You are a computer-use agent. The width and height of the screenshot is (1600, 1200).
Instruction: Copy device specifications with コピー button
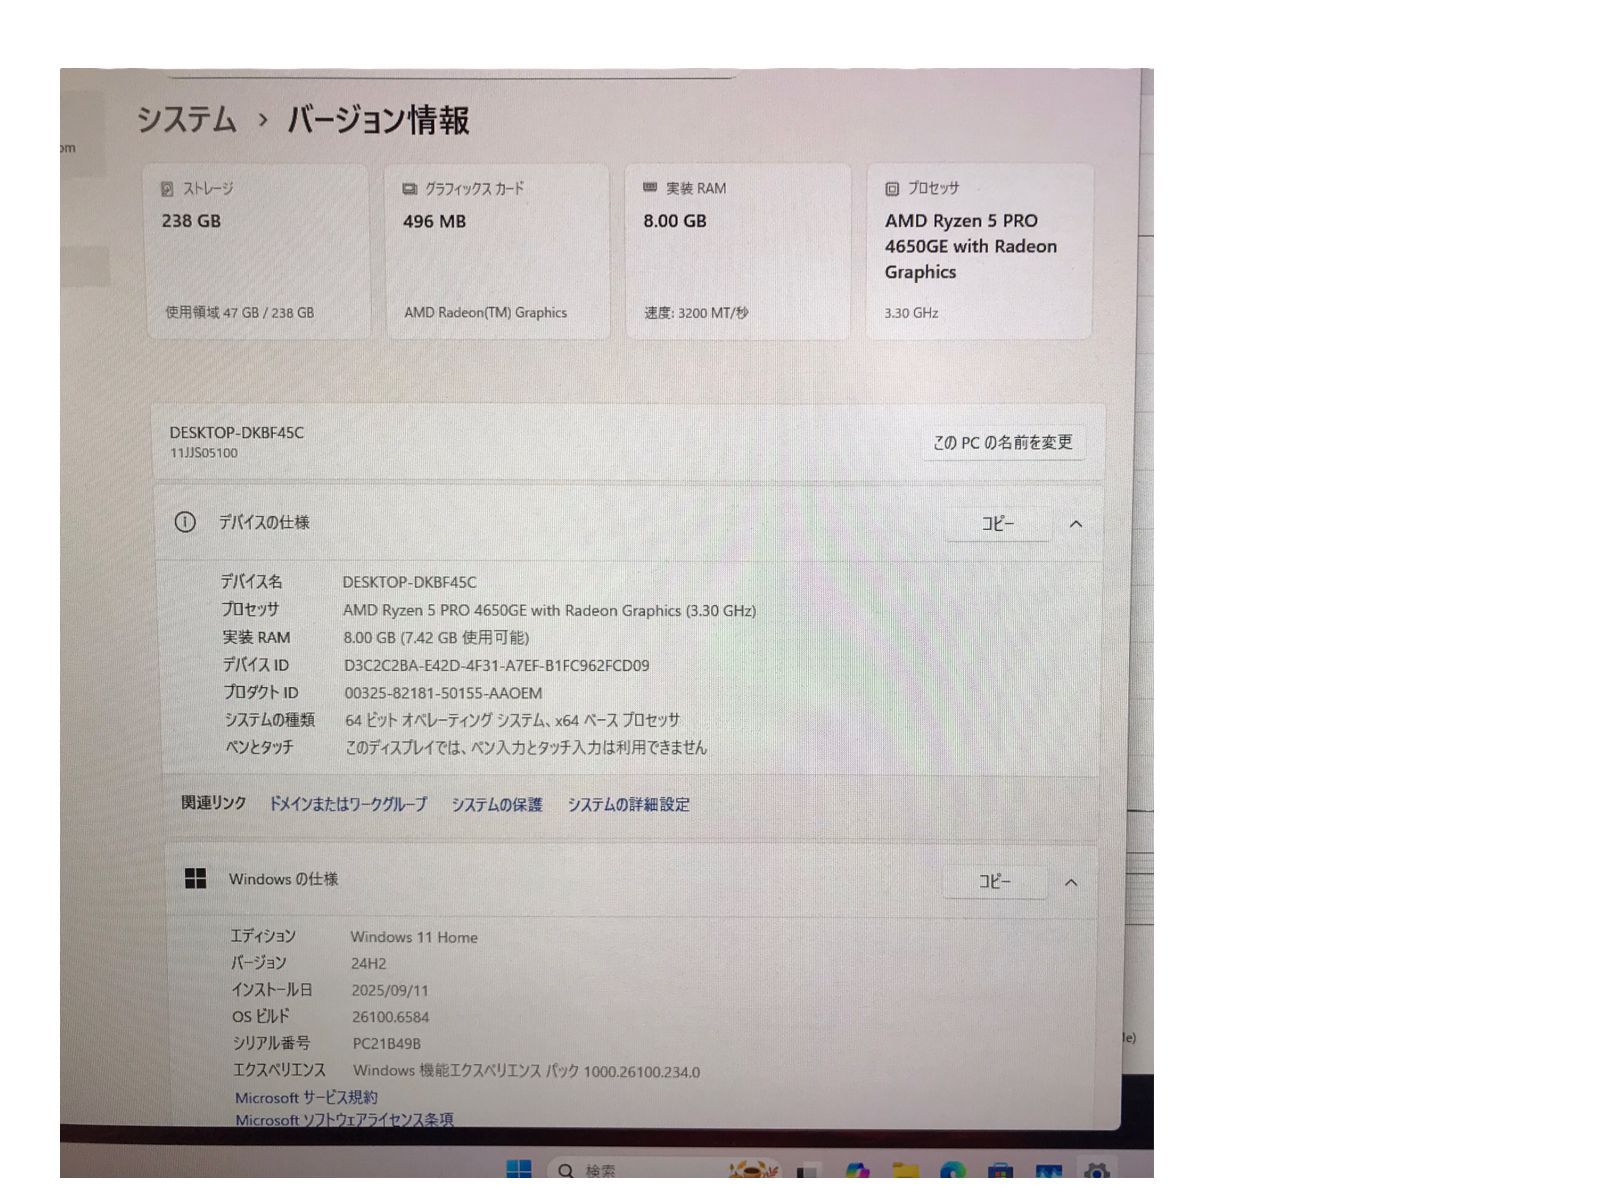tap(998, 523)
